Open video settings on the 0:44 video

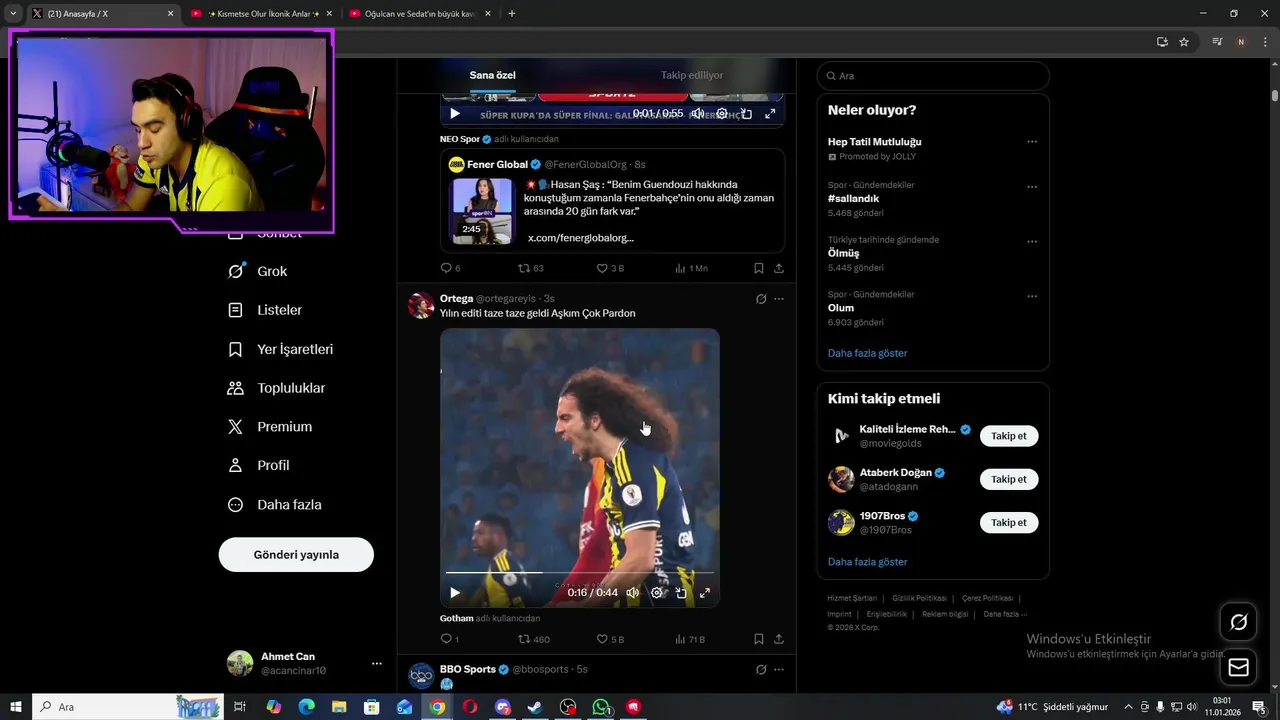point(657,592)
